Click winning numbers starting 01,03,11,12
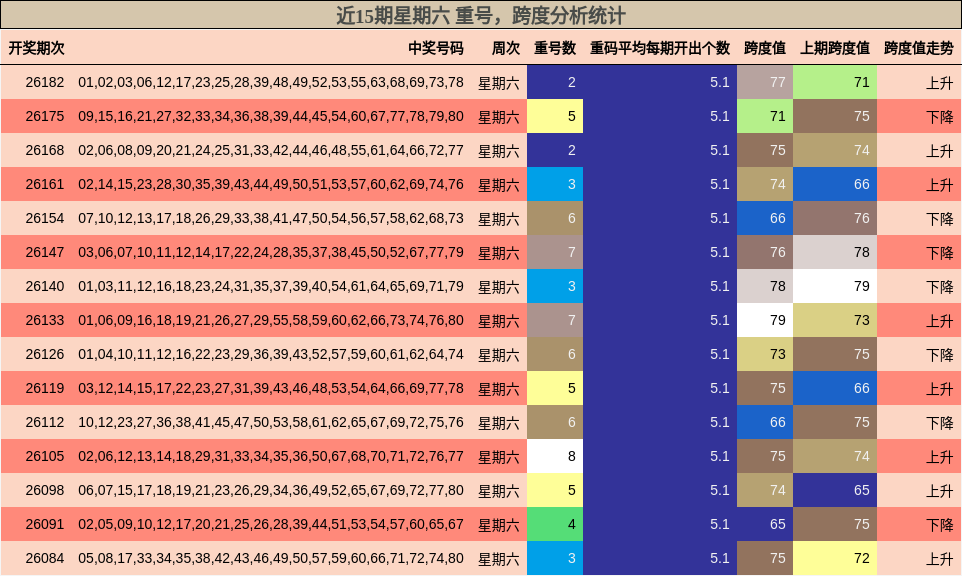 click(271, 286)
